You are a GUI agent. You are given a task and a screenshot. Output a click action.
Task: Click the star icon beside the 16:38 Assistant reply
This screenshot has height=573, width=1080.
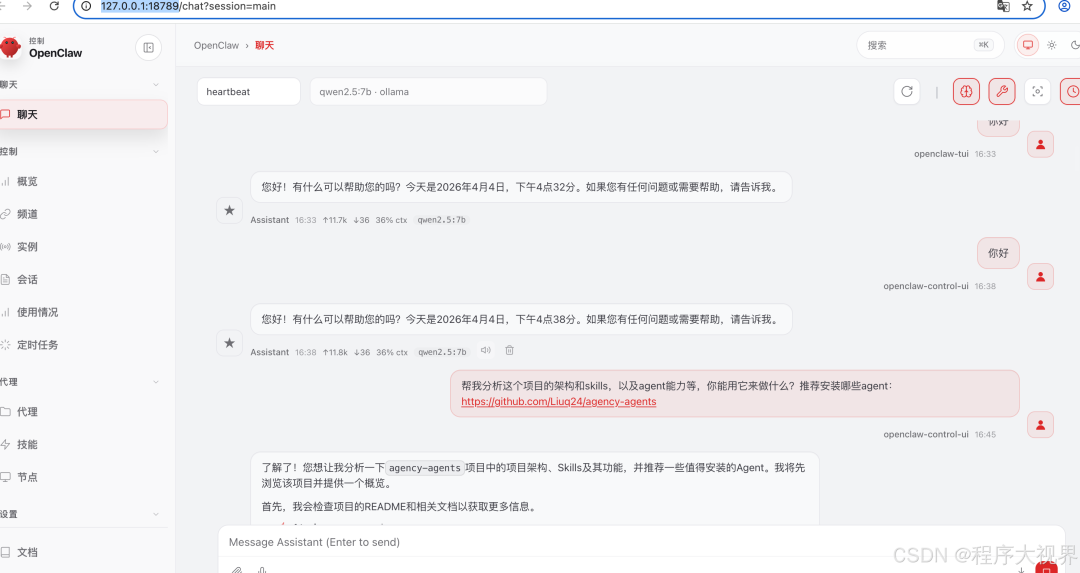point(229,343)
